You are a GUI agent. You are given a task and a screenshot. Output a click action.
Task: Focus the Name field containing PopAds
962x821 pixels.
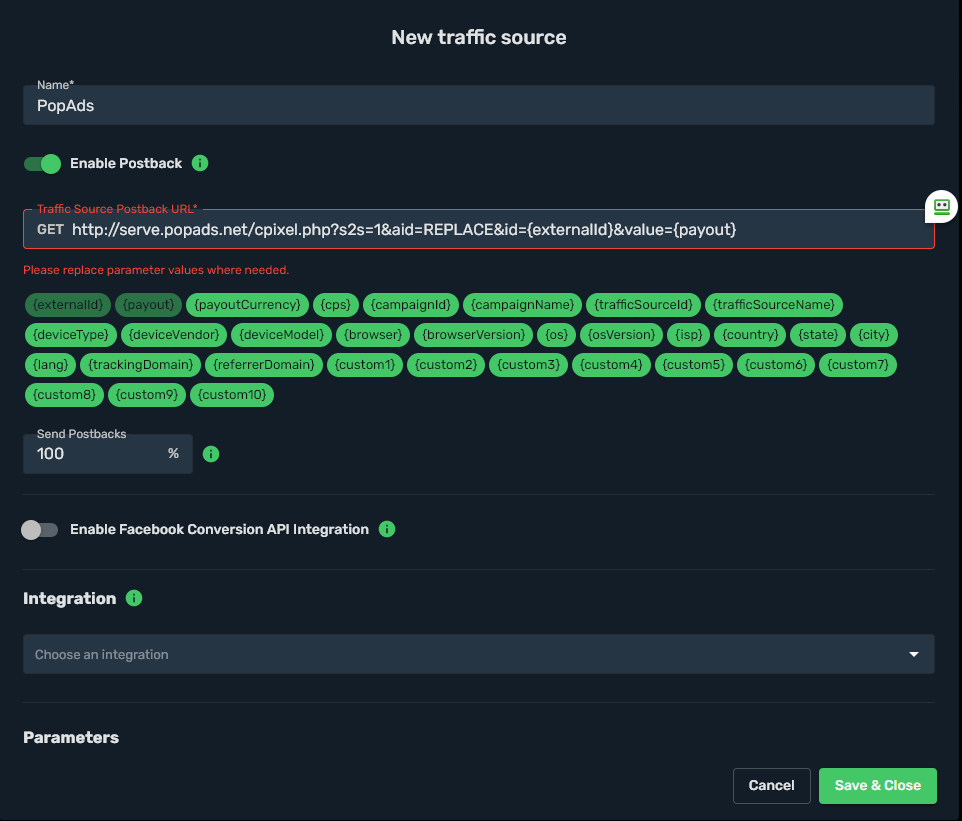coord(479,106)
